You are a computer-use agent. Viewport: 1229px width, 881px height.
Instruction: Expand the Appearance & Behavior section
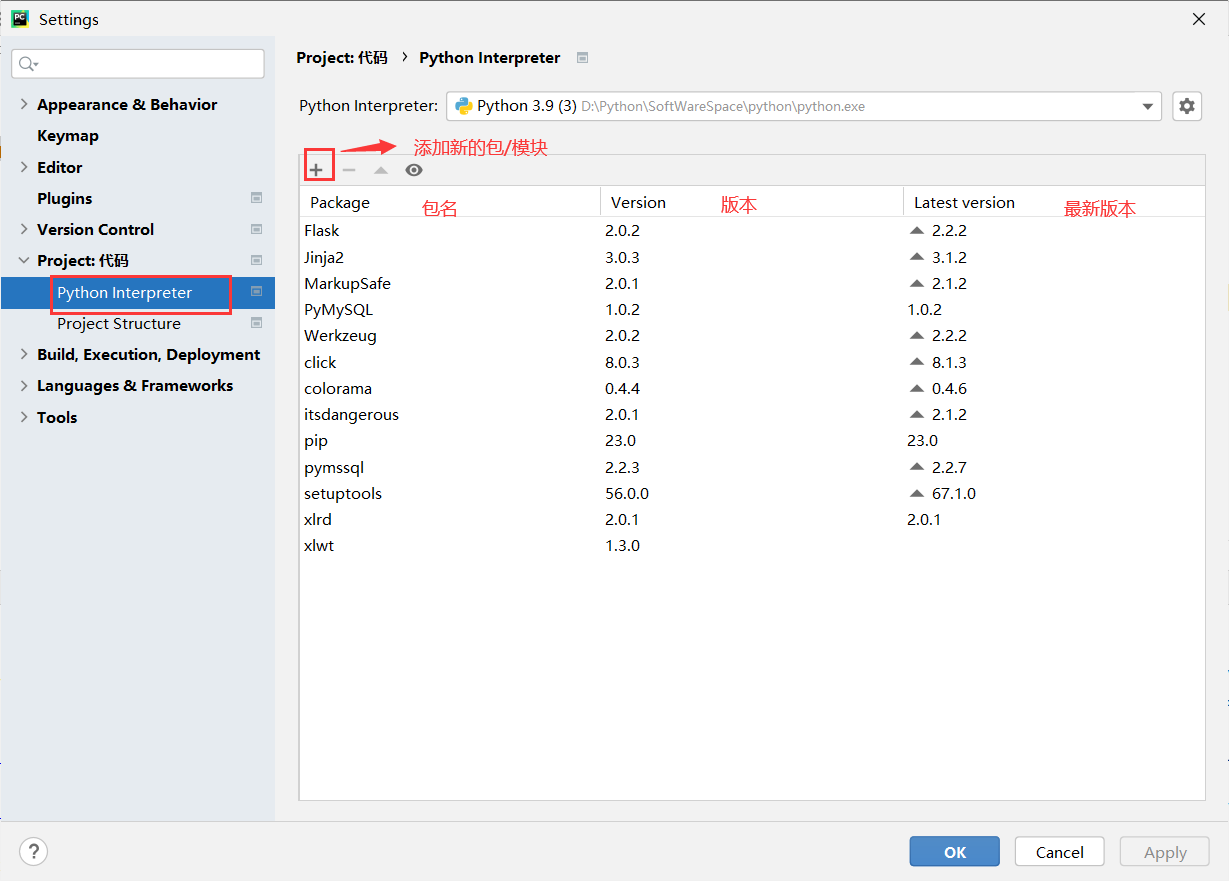(x=24, y=104)
